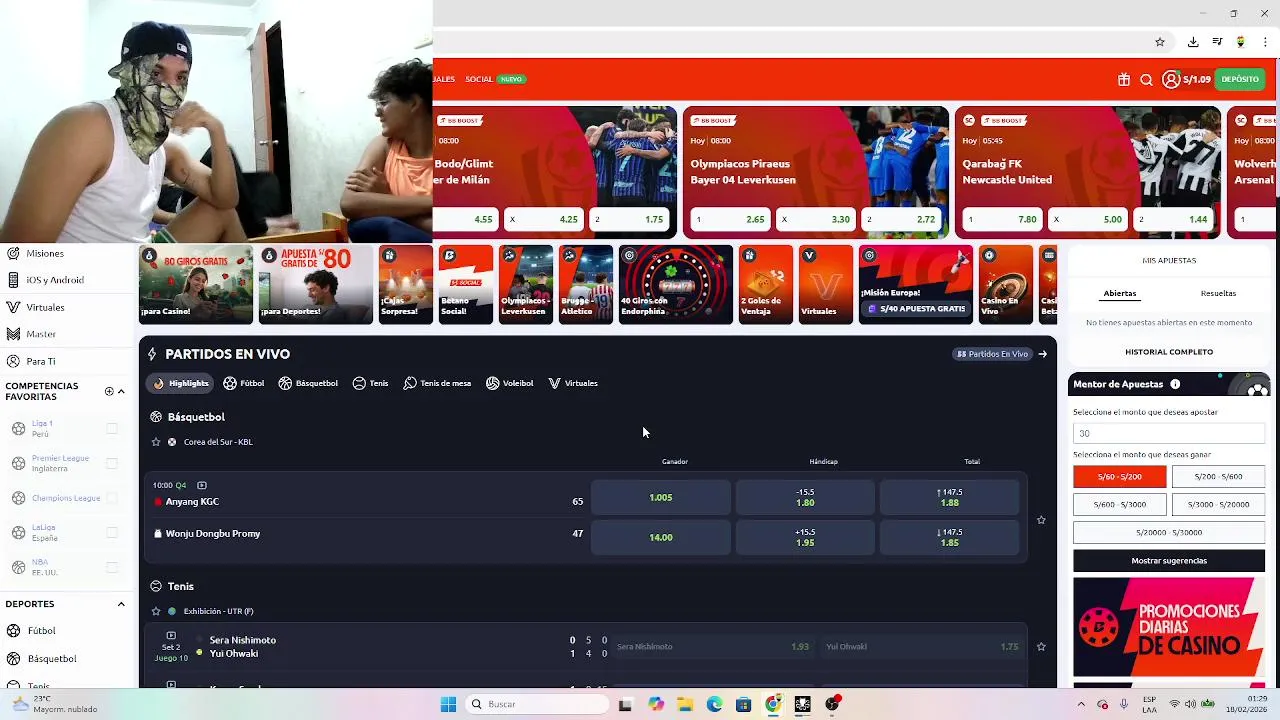The width and height of the screenshot is (1280, 720).
Task: Add a favorite competition with the plus icon
Action: click(109, 391)
